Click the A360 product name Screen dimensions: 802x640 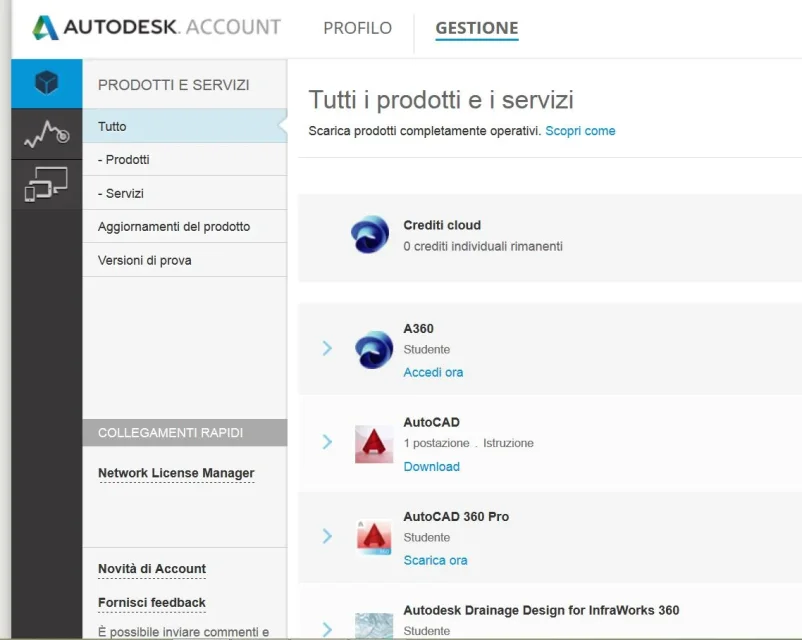point(418,328)
